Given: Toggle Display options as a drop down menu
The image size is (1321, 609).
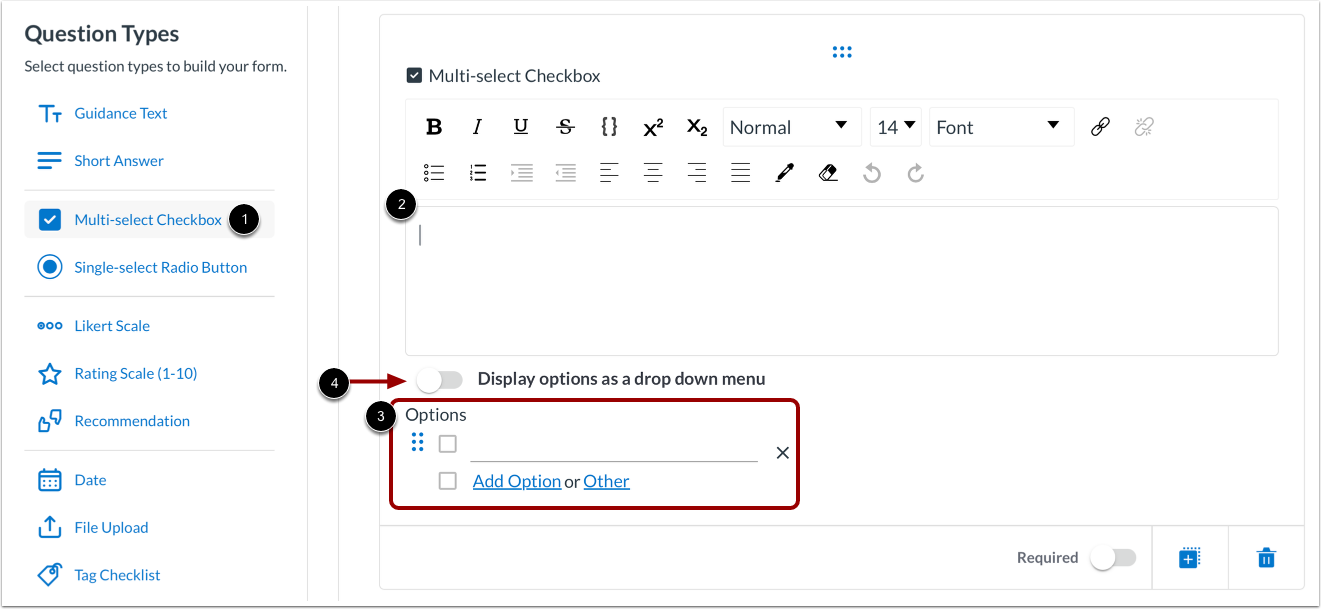Looking at the screenshot, I should [440, 379].
